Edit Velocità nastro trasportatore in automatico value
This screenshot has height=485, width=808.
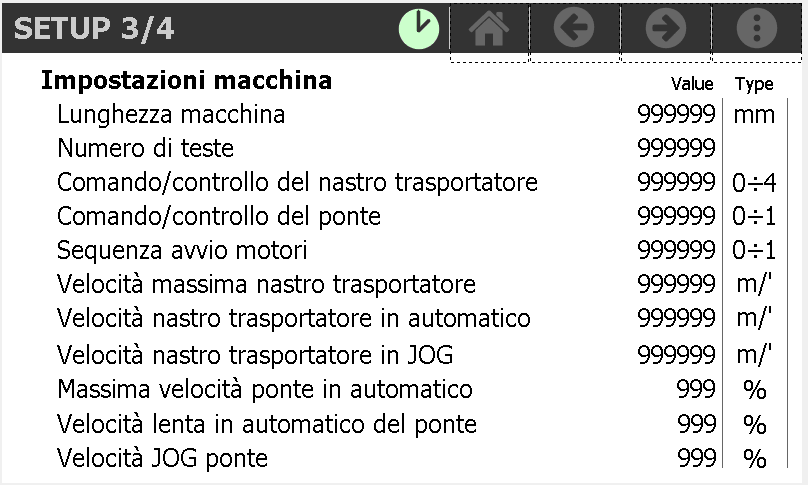676,319
